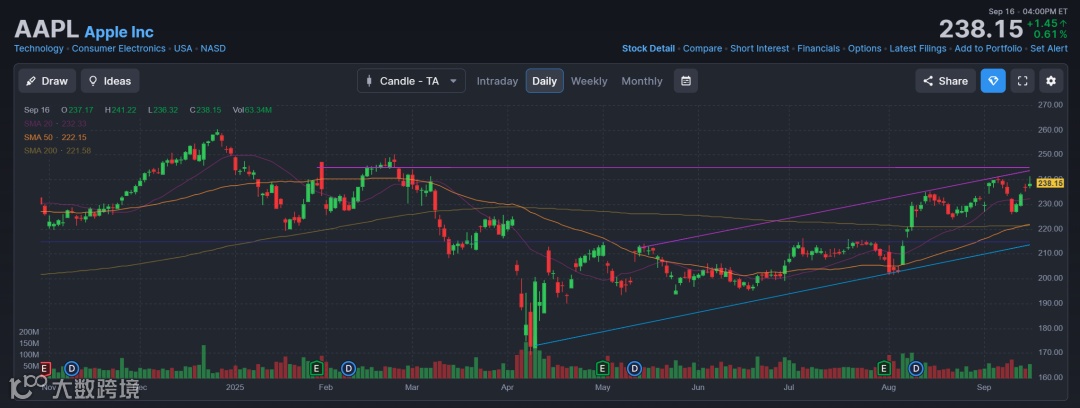Open the Financials link
The width and height of the screenshot is (1080, 408).
click(818, 49)
